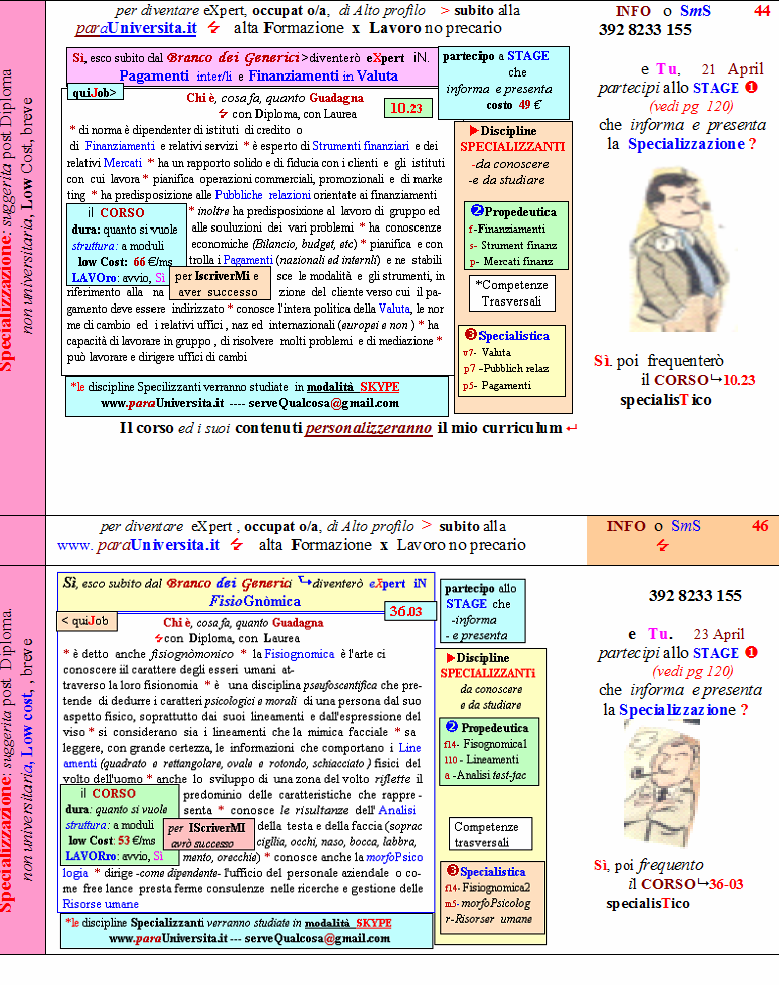The width and height of the screenshot is (779, 985).
Task: Click '❸Specialistica' heading listing v7- Valuta
Action: (507, 335)
